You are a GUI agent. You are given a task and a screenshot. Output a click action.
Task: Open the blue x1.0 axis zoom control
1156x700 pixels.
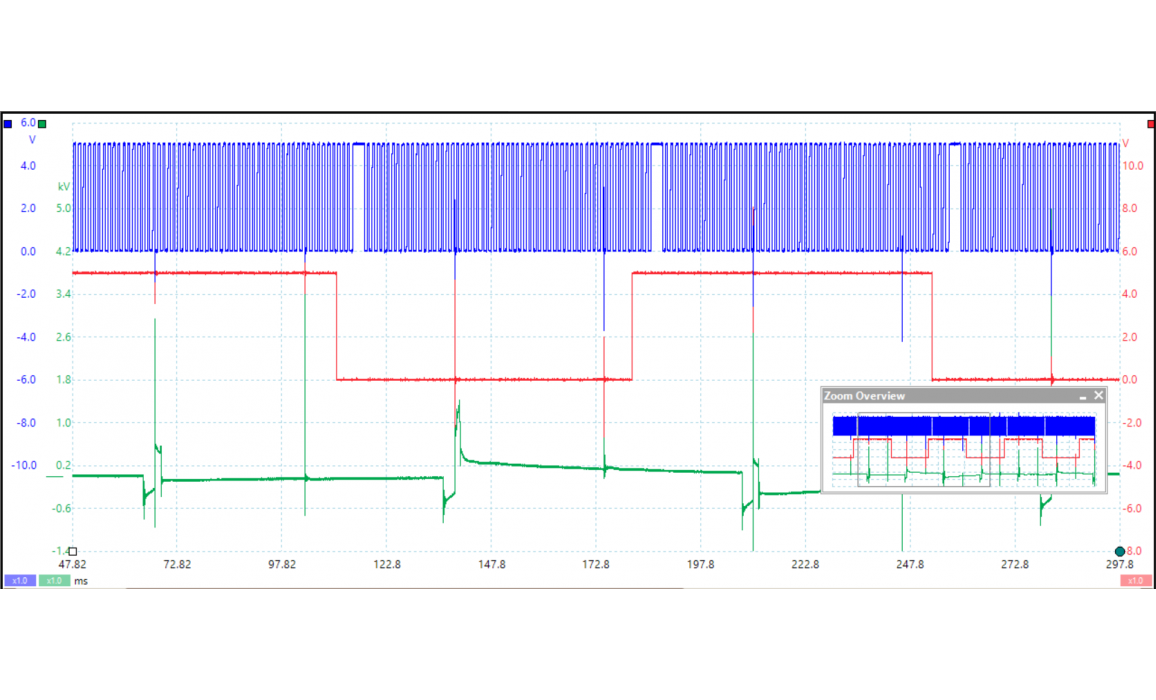20,580
